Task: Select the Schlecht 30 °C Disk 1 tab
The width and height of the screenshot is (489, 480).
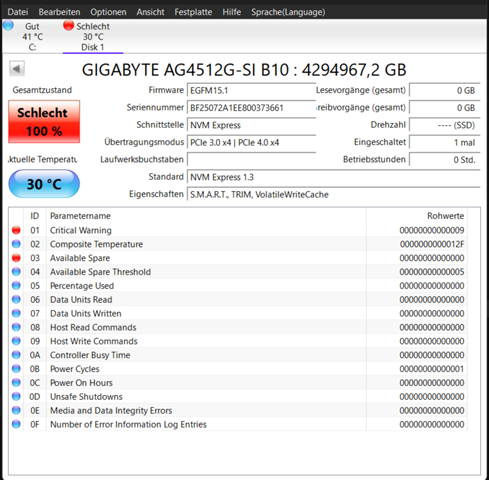Action: (93, 36)
